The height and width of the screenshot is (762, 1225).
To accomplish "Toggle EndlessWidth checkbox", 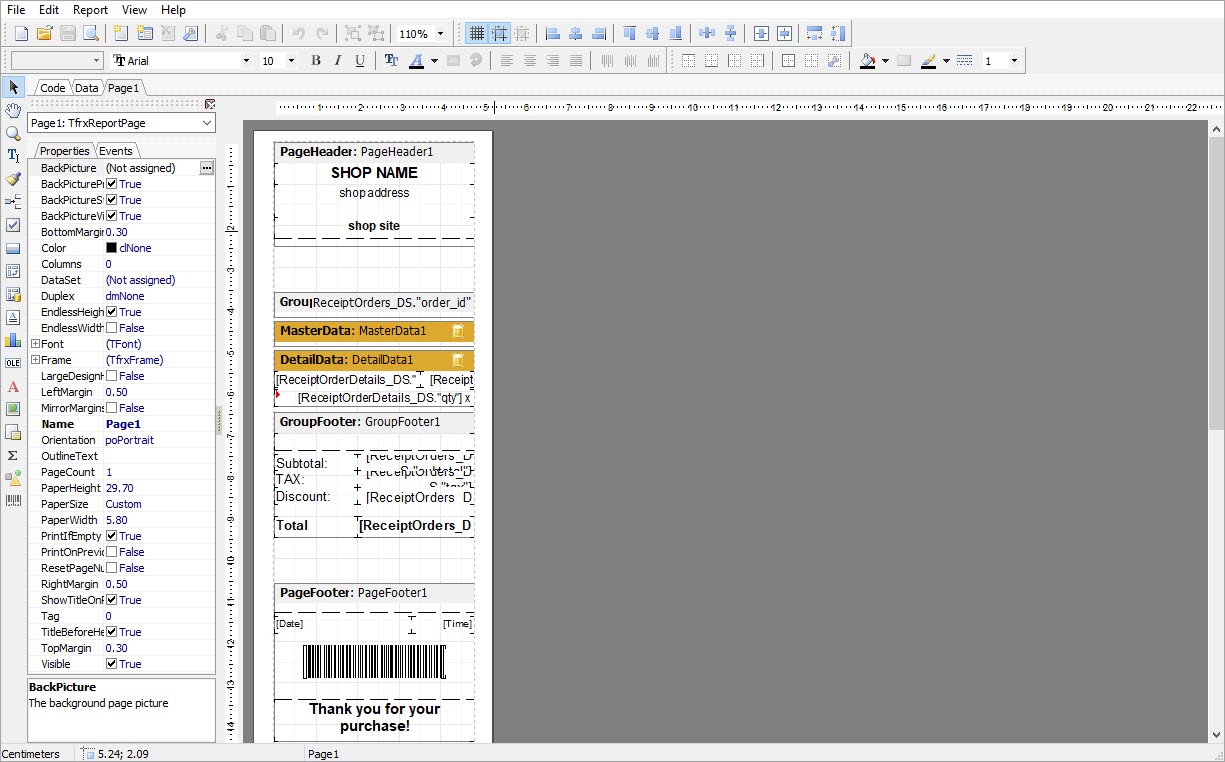I will point(112,328).
